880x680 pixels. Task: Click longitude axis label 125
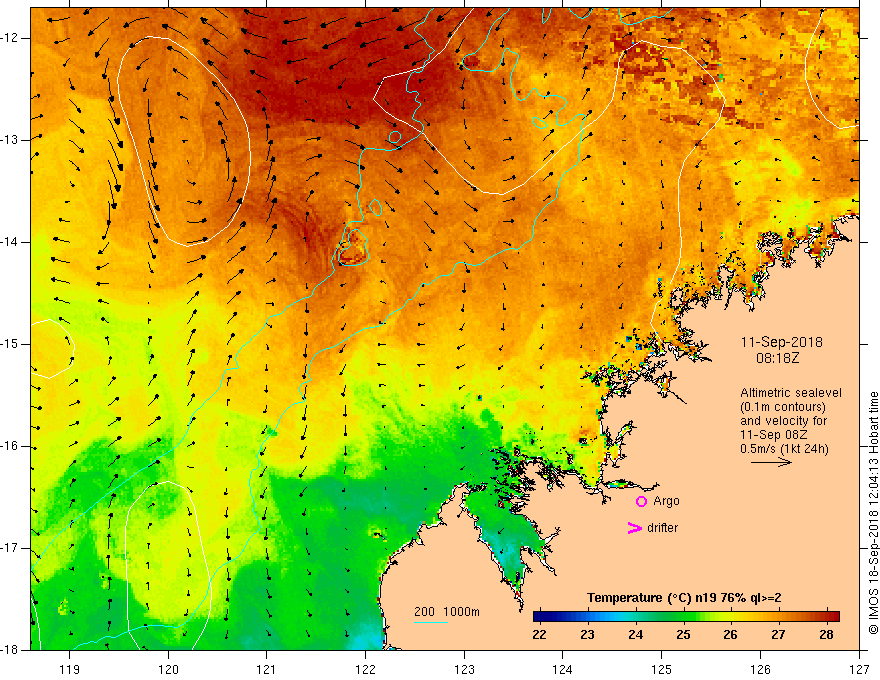coord(662,669)
